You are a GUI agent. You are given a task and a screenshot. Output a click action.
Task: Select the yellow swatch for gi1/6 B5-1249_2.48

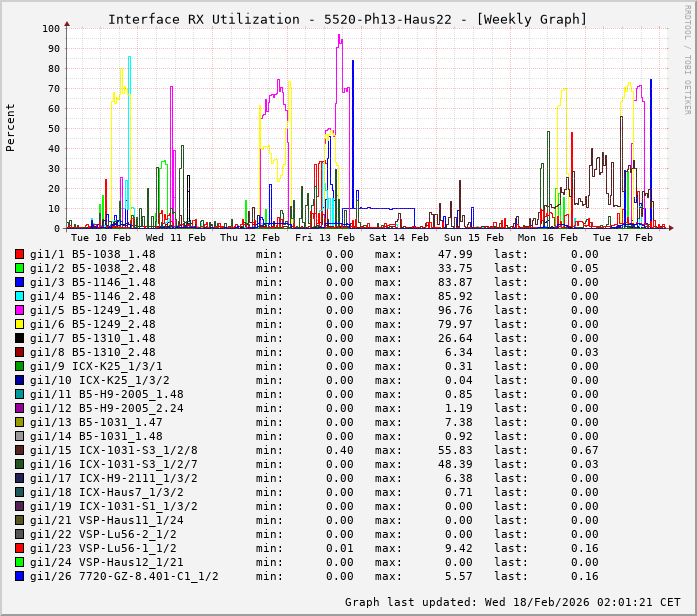[19, 325]
